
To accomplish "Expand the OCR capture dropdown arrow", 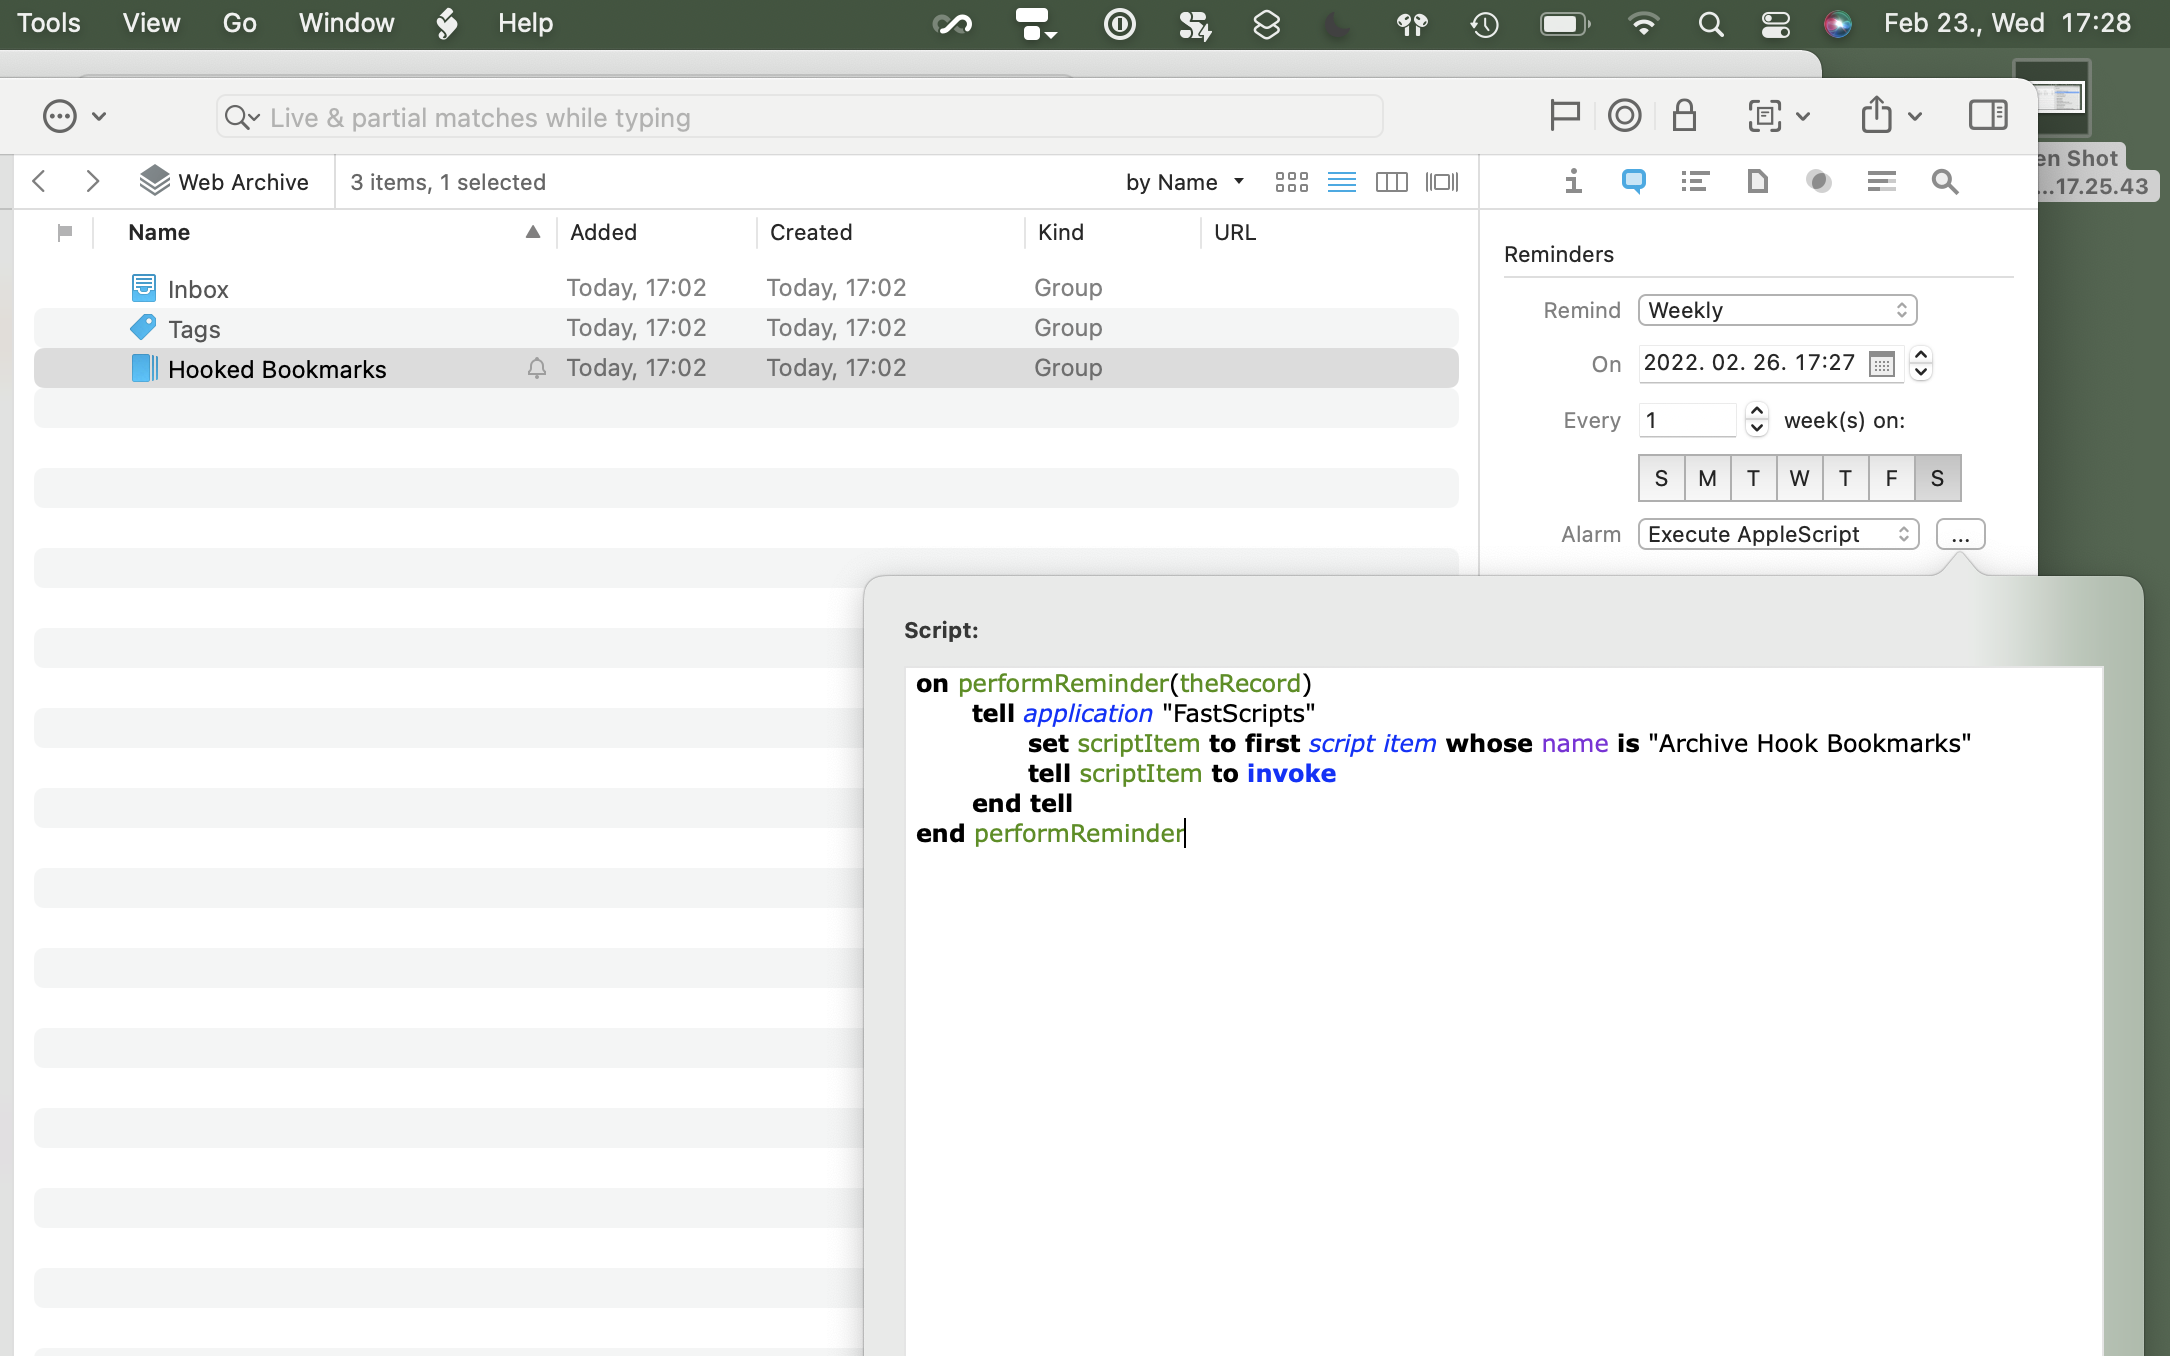I will coord(1803,116).
